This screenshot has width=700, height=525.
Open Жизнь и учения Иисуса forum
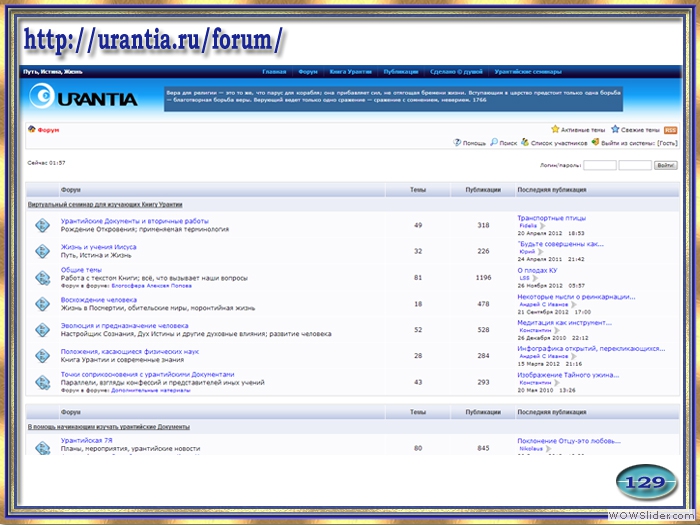(x=99, y=247)
